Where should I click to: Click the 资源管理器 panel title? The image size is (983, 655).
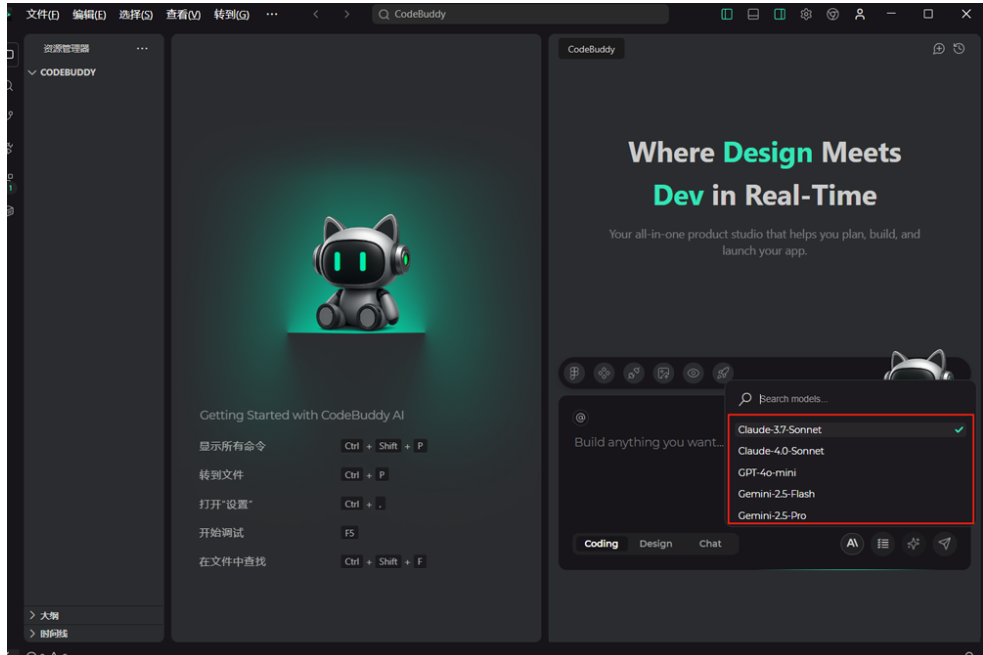(x=66, y=48)
